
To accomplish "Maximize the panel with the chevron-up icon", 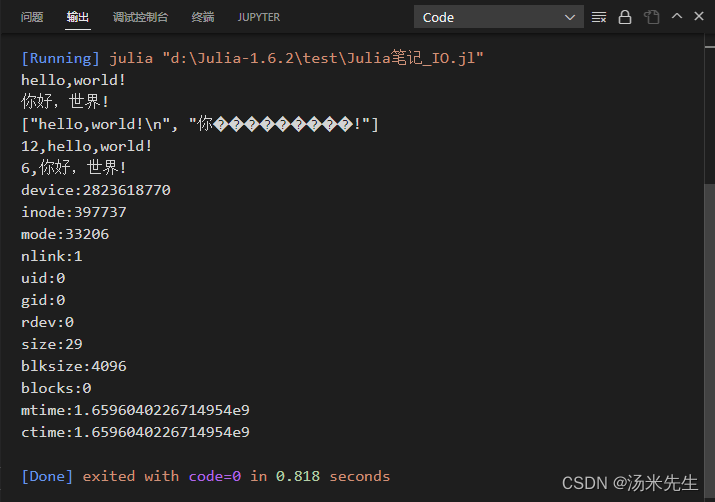I will click(x=677, y=16).
